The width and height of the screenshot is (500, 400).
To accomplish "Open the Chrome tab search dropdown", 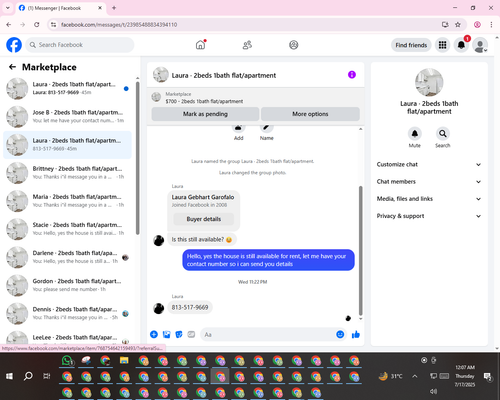I will click(8, 8).
